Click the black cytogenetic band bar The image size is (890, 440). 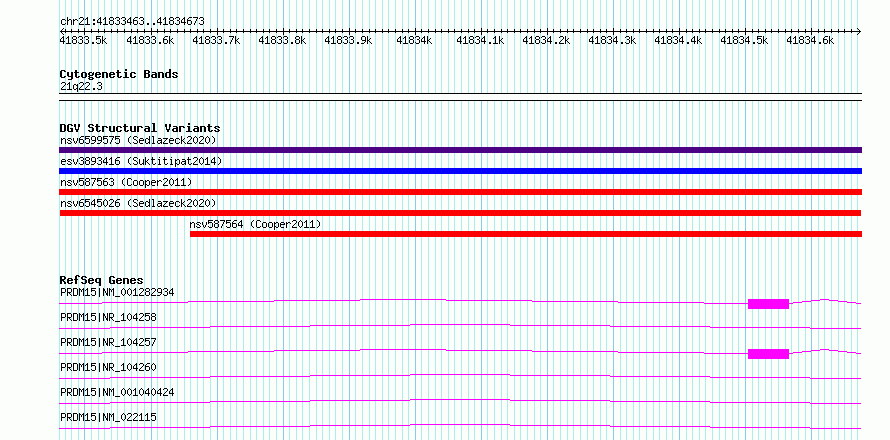click(460, 97)
